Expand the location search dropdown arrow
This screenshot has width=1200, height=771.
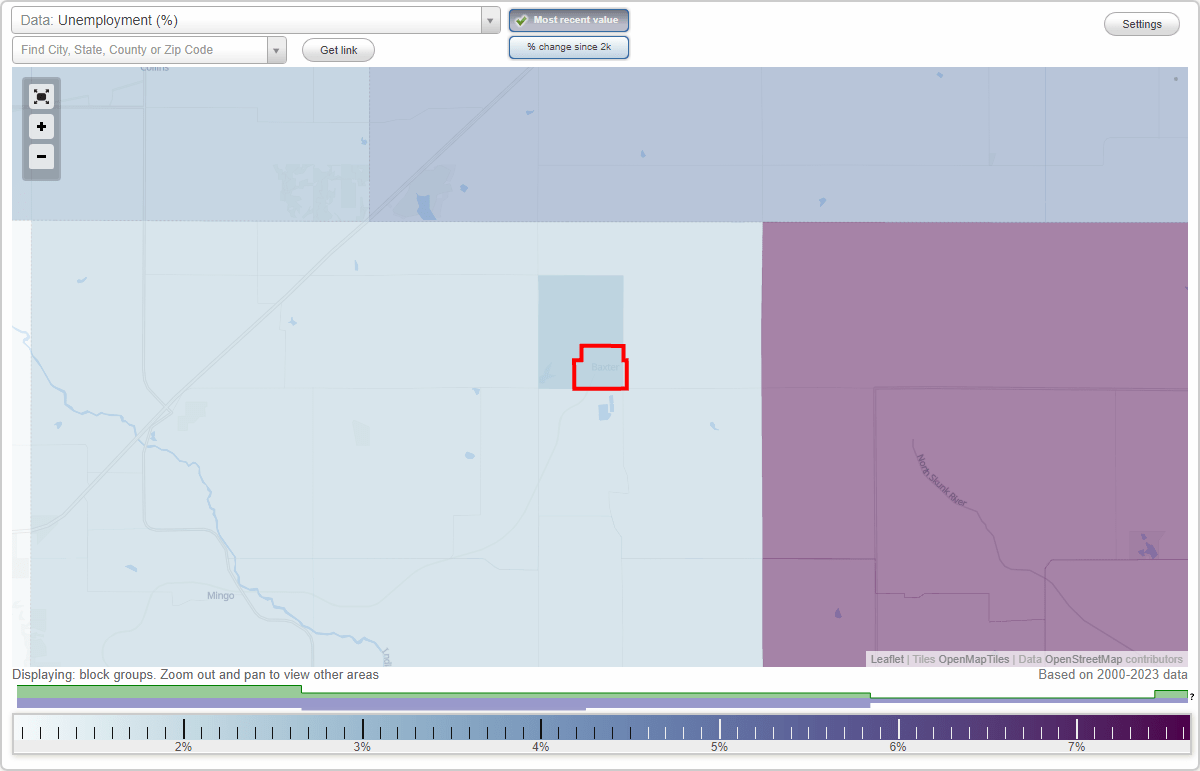[x=277, y=49]
